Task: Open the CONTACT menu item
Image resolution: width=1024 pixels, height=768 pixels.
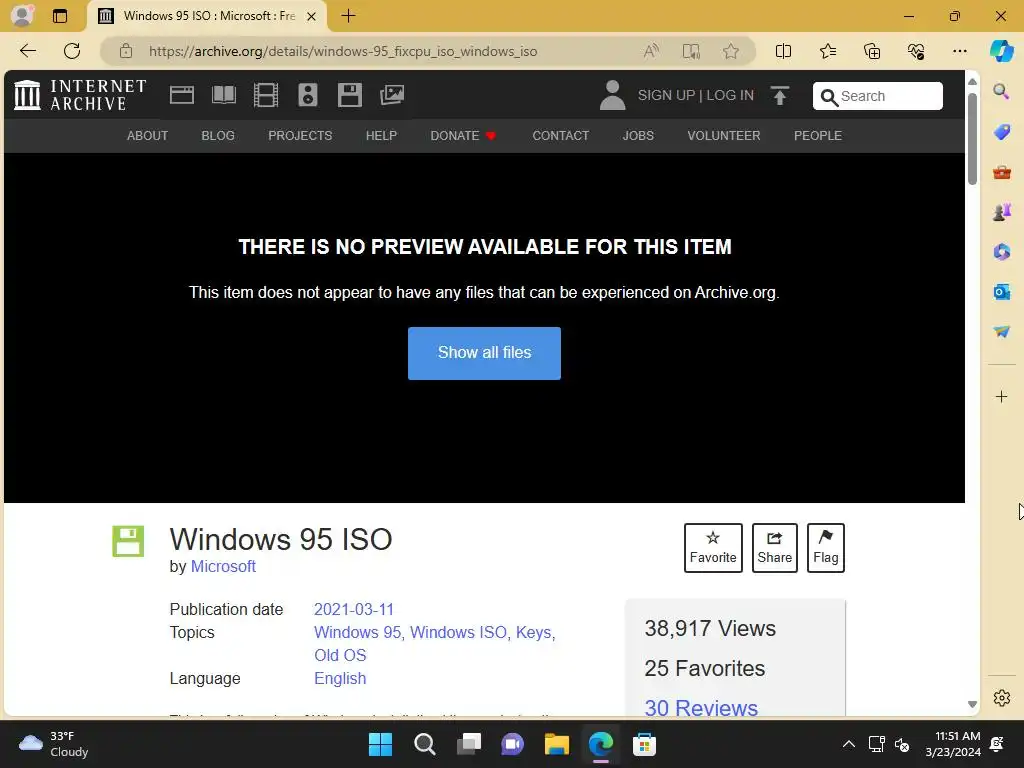Action: pos(560,136)
